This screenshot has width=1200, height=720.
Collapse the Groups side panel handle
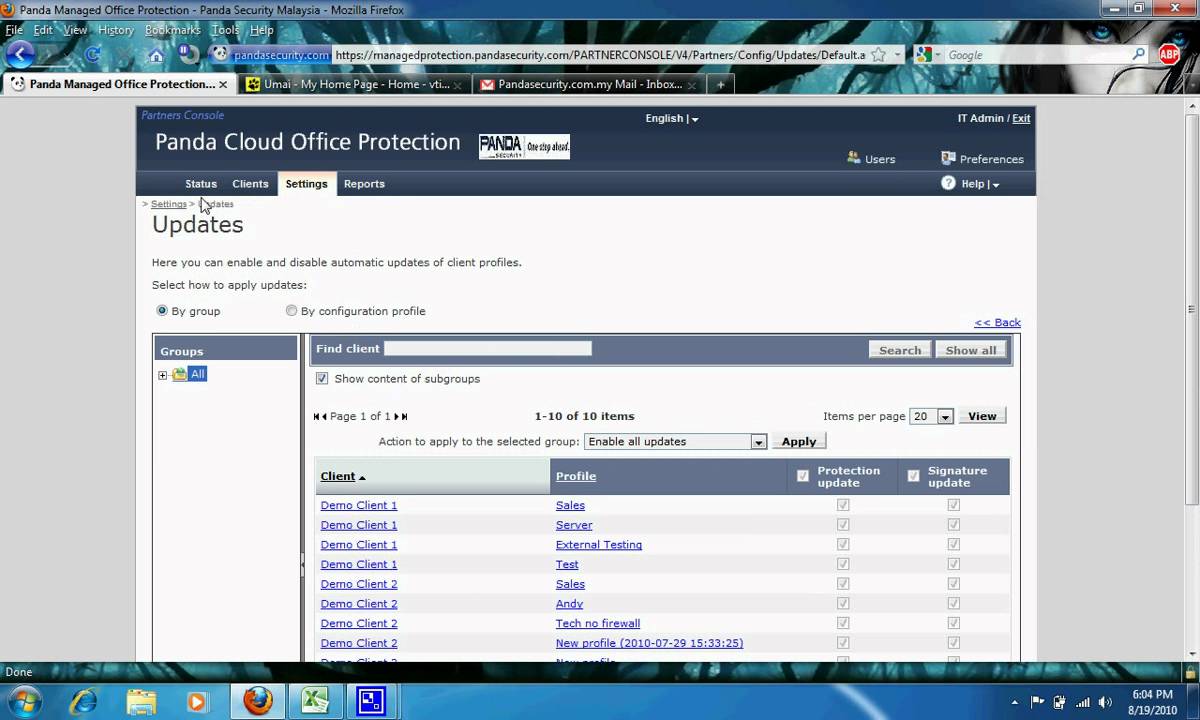pyautogui.click(x=302, y=565)
